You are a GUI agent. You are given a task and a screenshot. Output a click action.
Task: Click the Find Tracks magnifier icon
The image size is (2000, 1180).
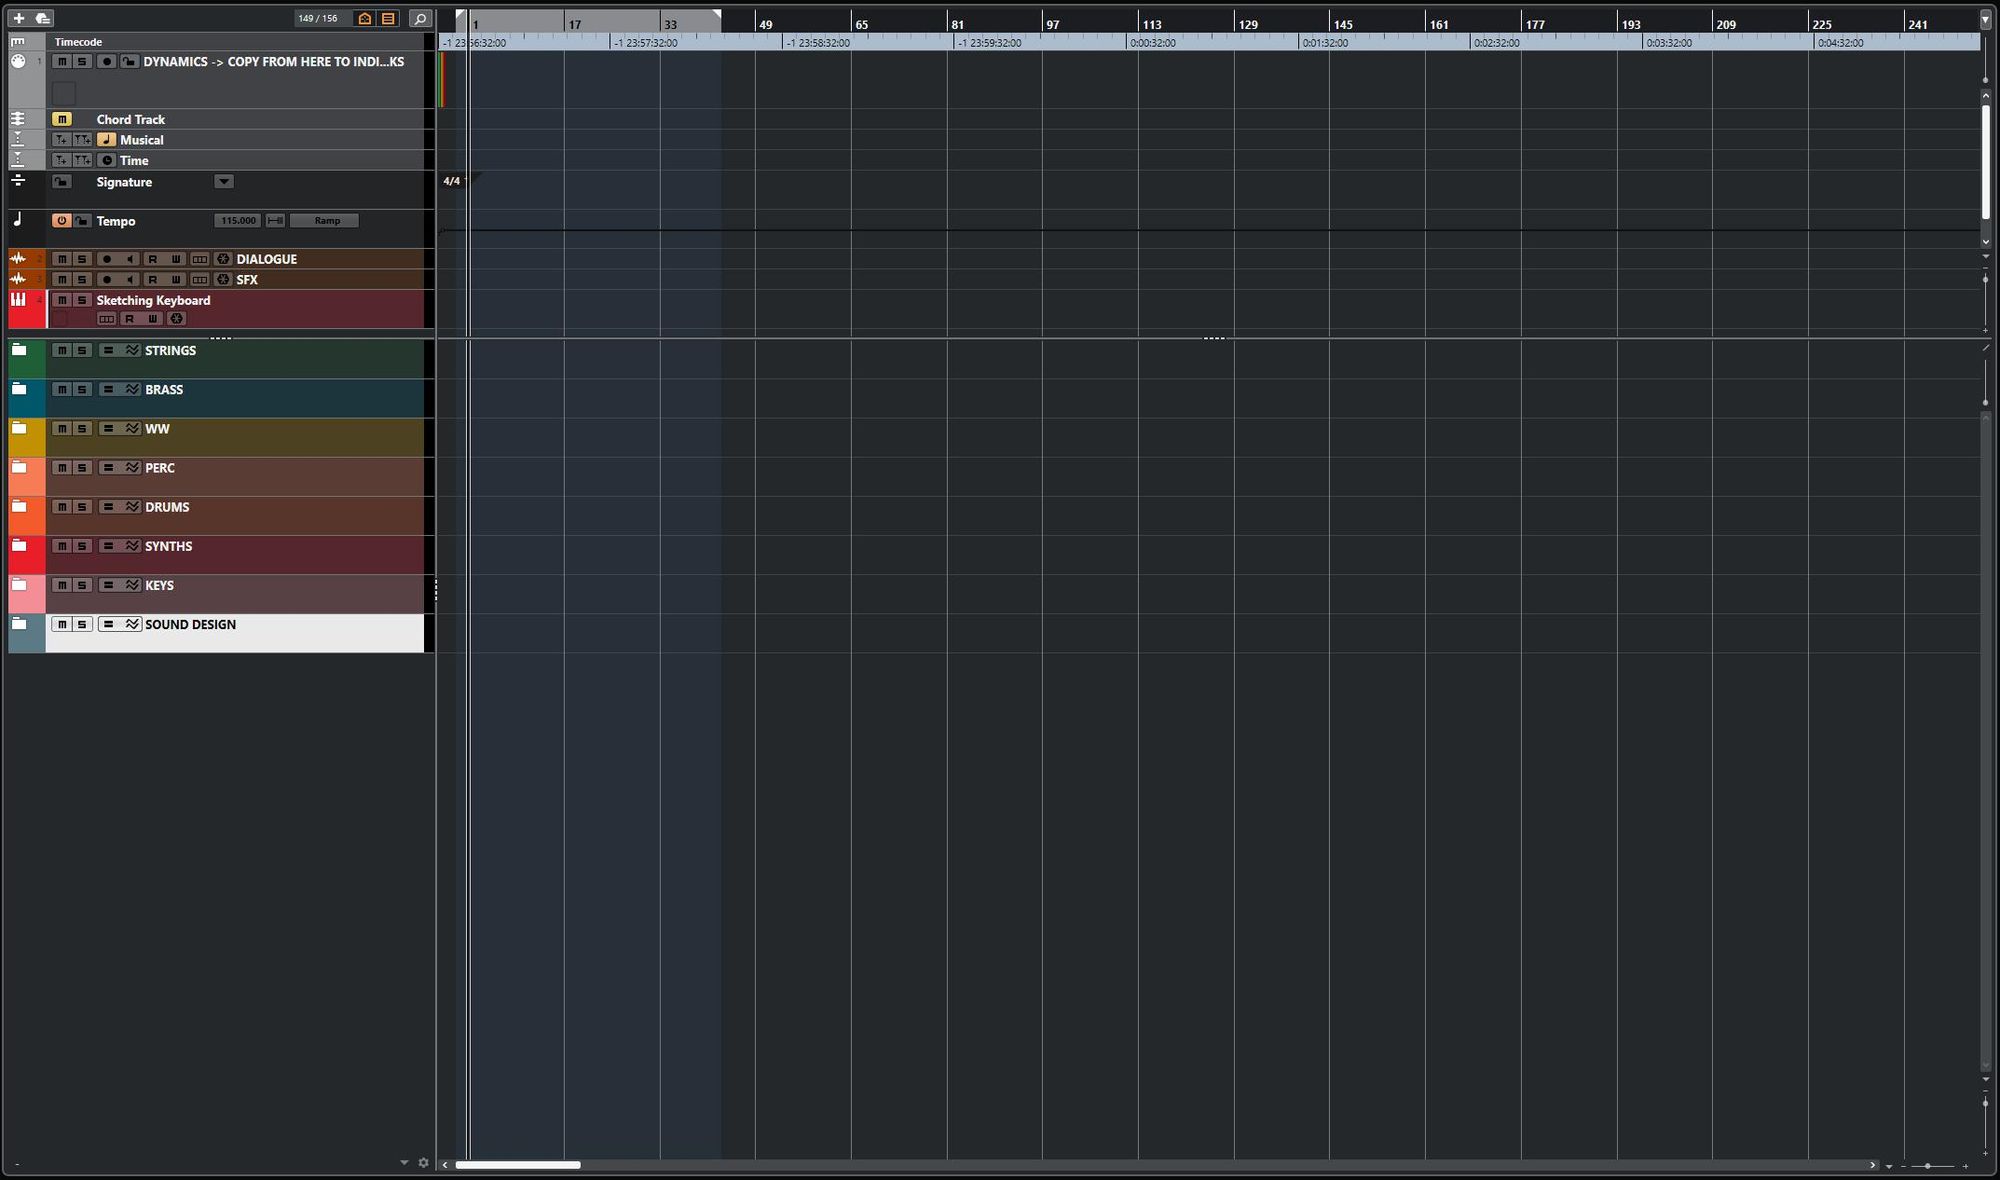click(421, 18)
